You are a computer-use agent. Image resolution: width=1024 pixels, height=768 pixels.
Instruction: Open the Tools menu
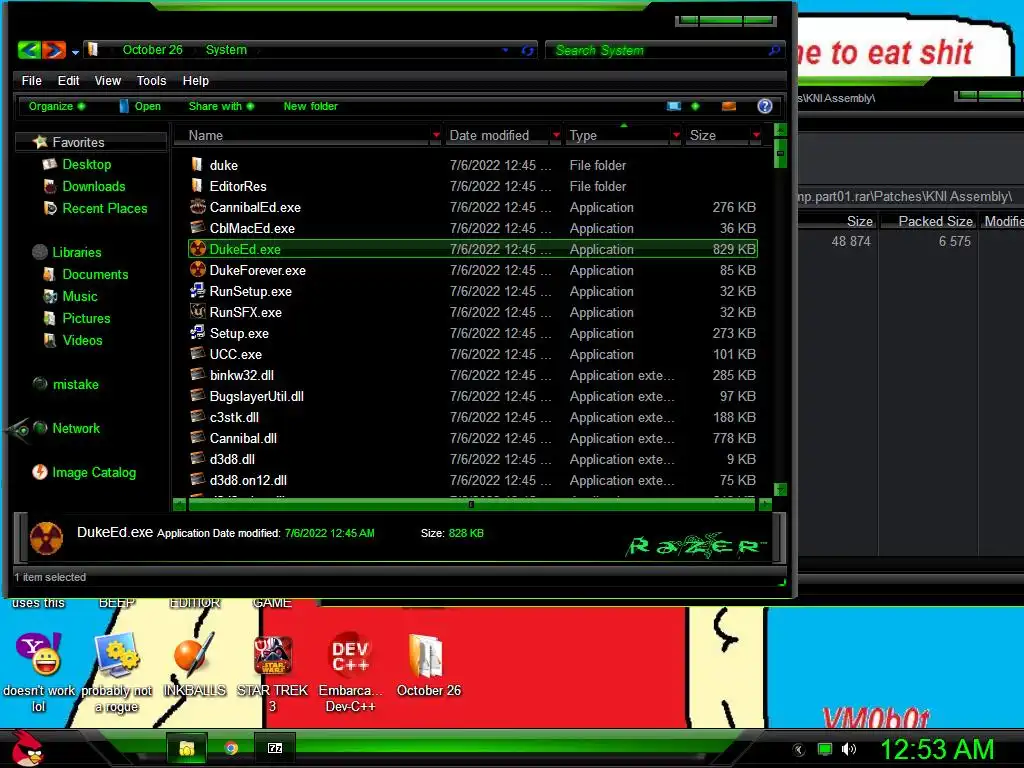(152, 80)
